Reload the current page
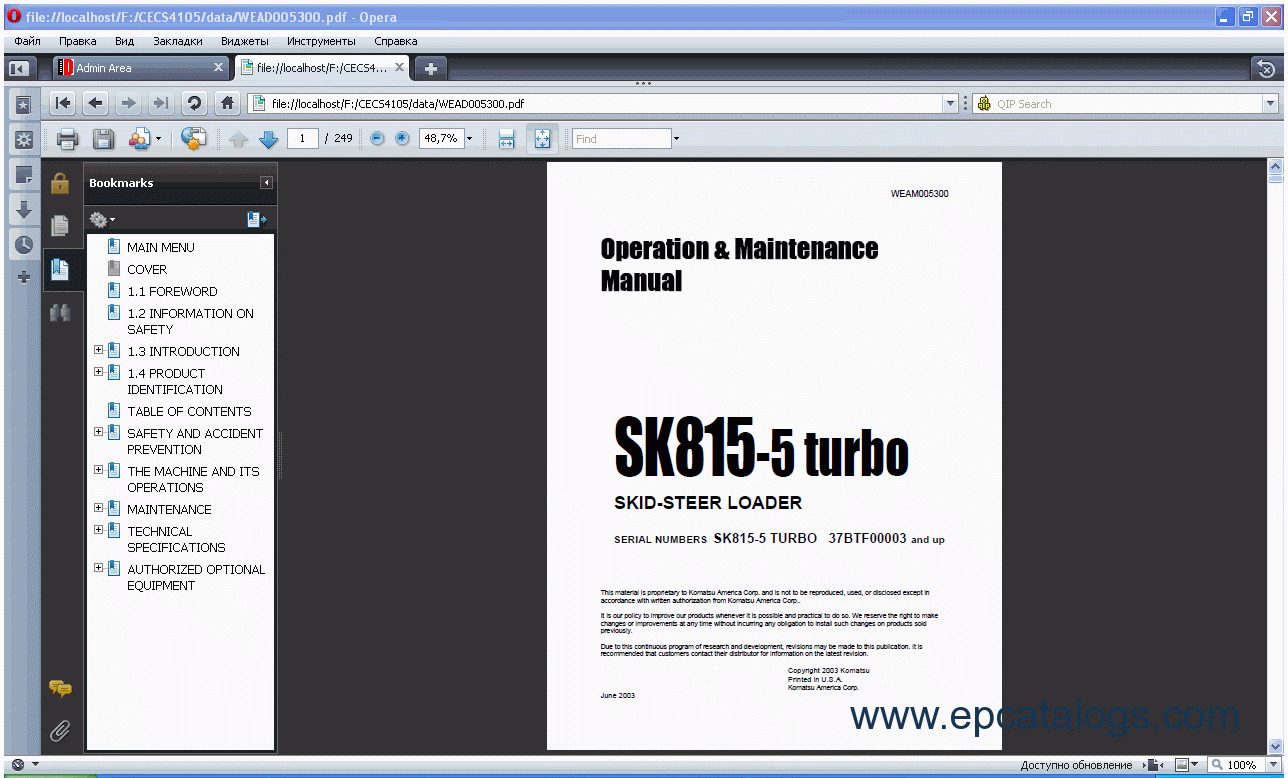 point(194,103)
